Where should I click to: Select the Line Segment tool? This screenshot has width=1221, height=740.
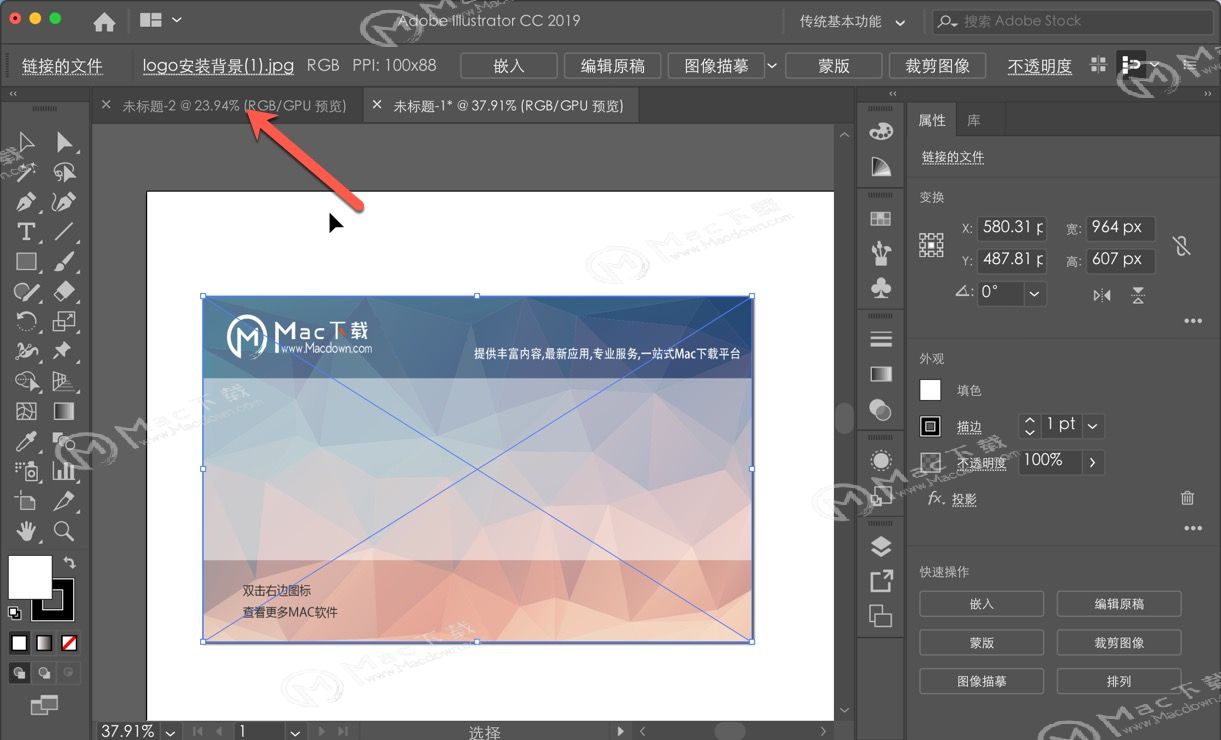click(x=64, y=232)
